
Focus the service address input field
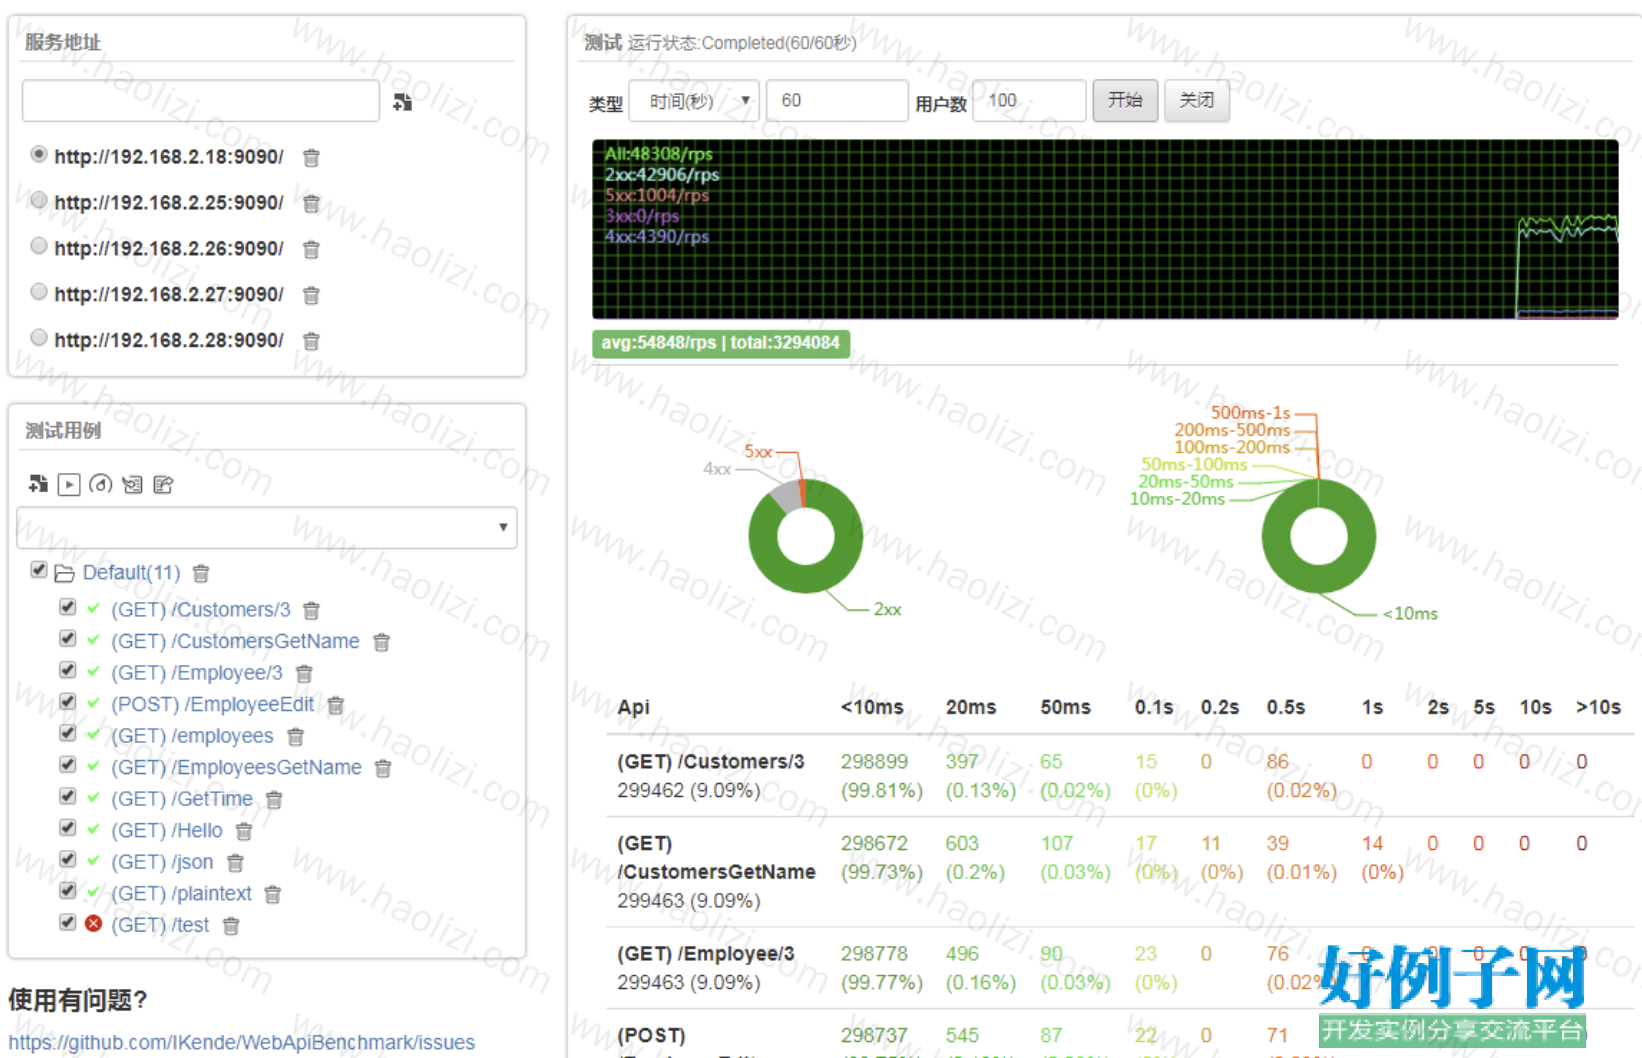(200, 101)
